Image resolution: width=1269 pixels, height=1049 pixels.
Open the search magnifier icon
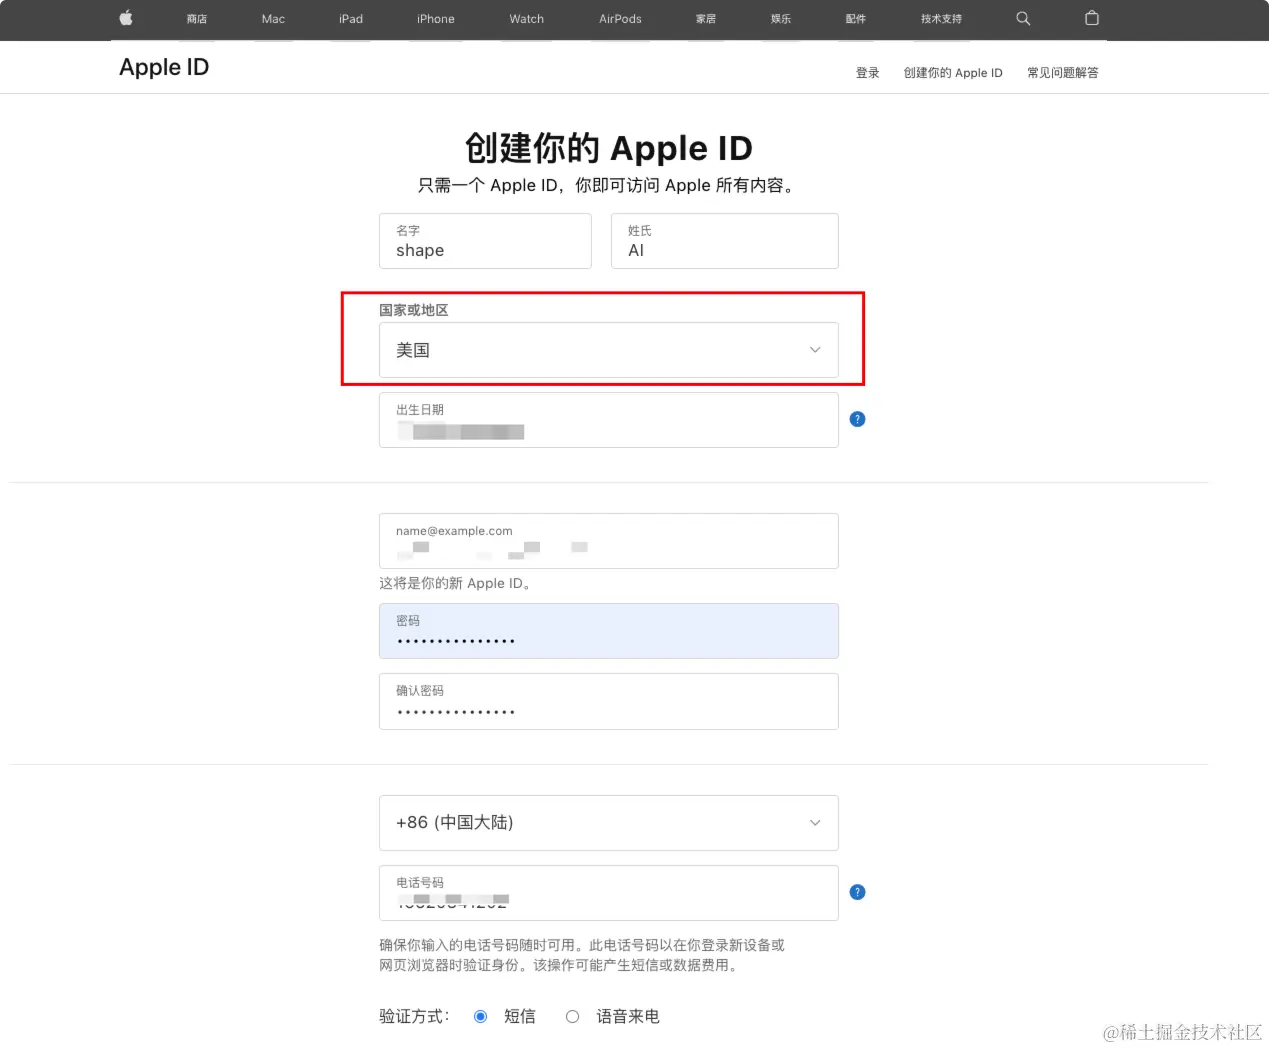click(x=1023, y=18)
